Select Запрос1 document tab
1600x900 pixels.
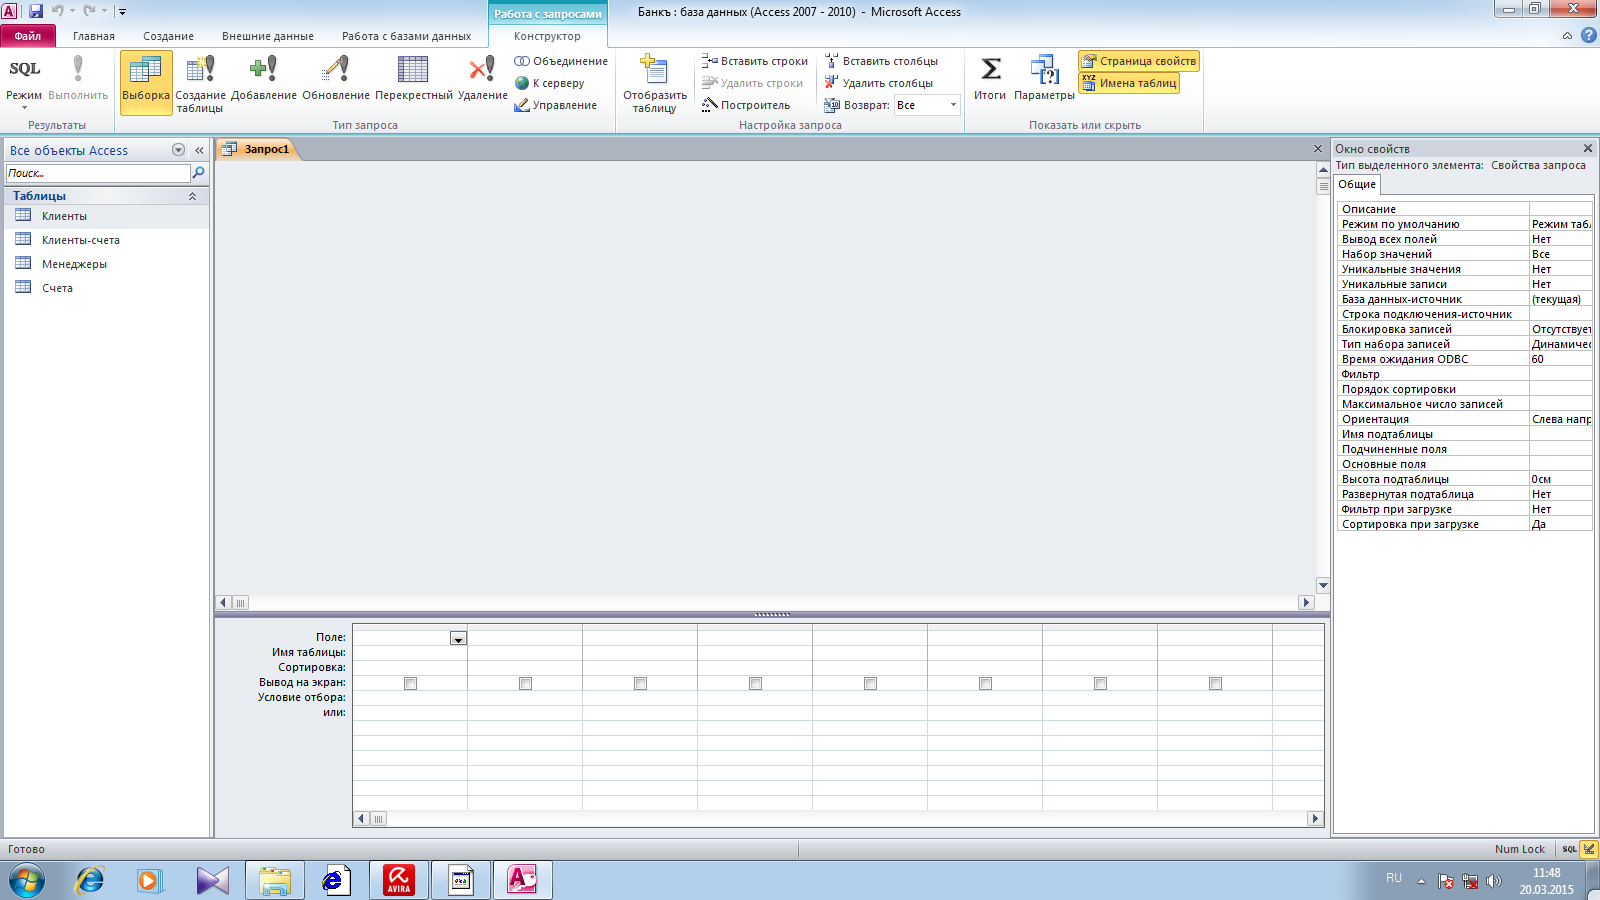(x=258, y=149)
